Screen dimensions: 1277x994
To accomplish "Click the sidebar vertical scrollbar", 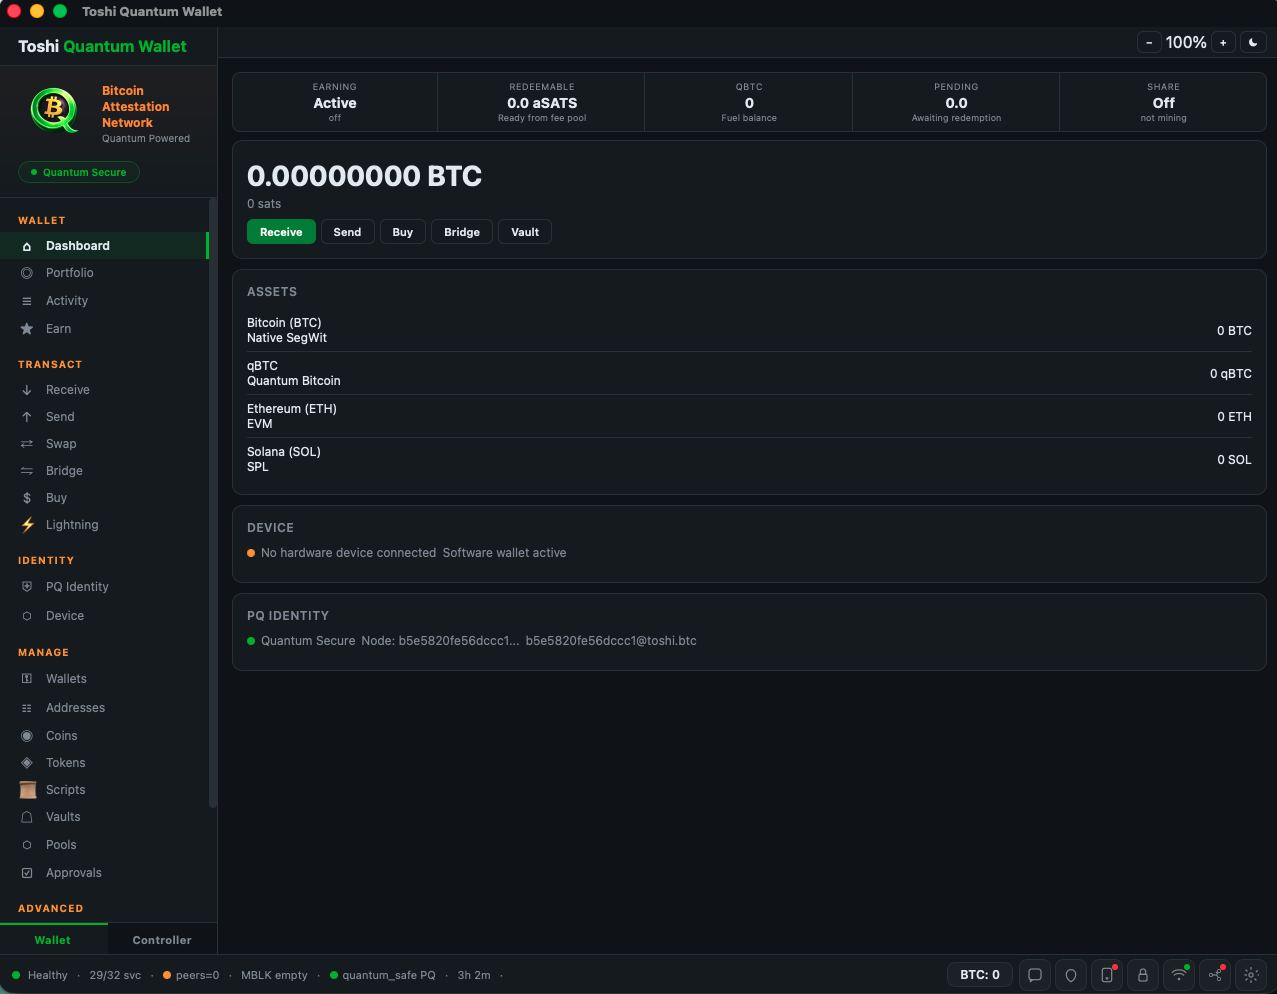I will tap(212, 500).
